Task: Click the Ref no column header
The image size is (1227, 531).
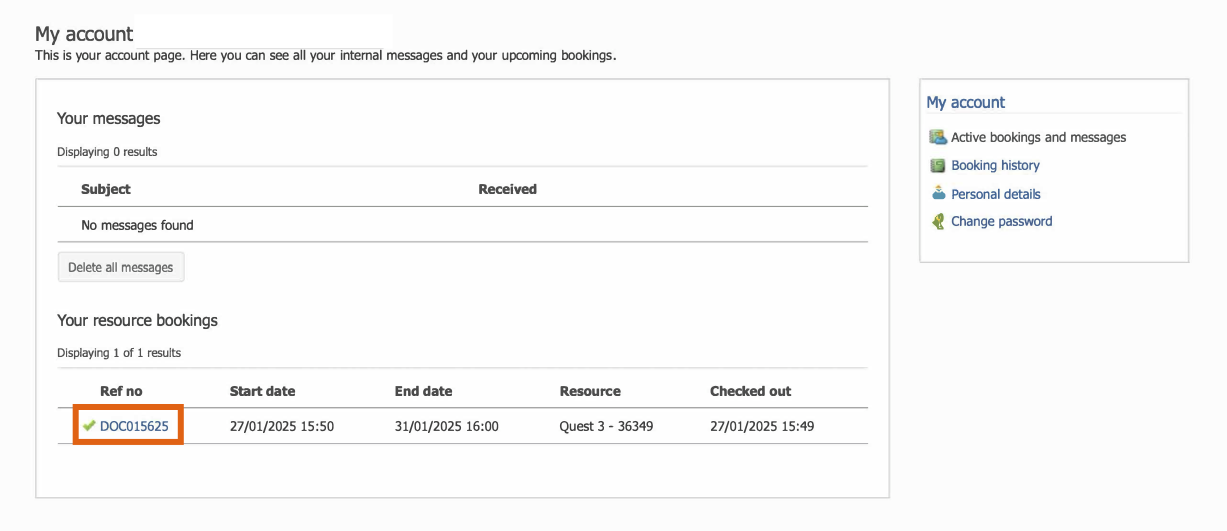Action: tap(121, 391)
